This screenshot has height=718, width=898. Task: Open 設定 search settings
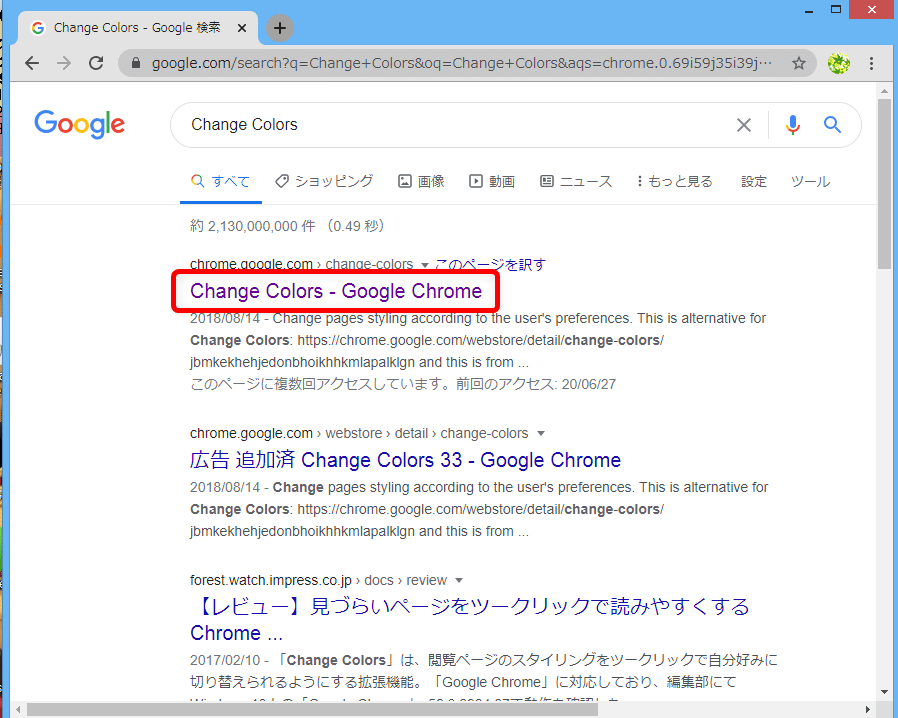(x=754, y=182)
